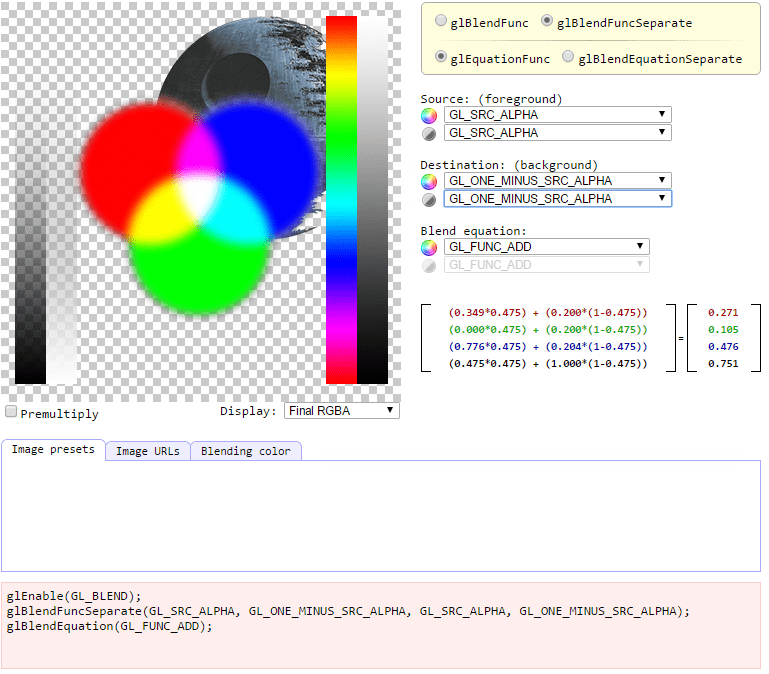This screenshot has width=769, height=674.
Task: Click the glEnable(GL_BLEND); code line
Action: pos(74,596)
